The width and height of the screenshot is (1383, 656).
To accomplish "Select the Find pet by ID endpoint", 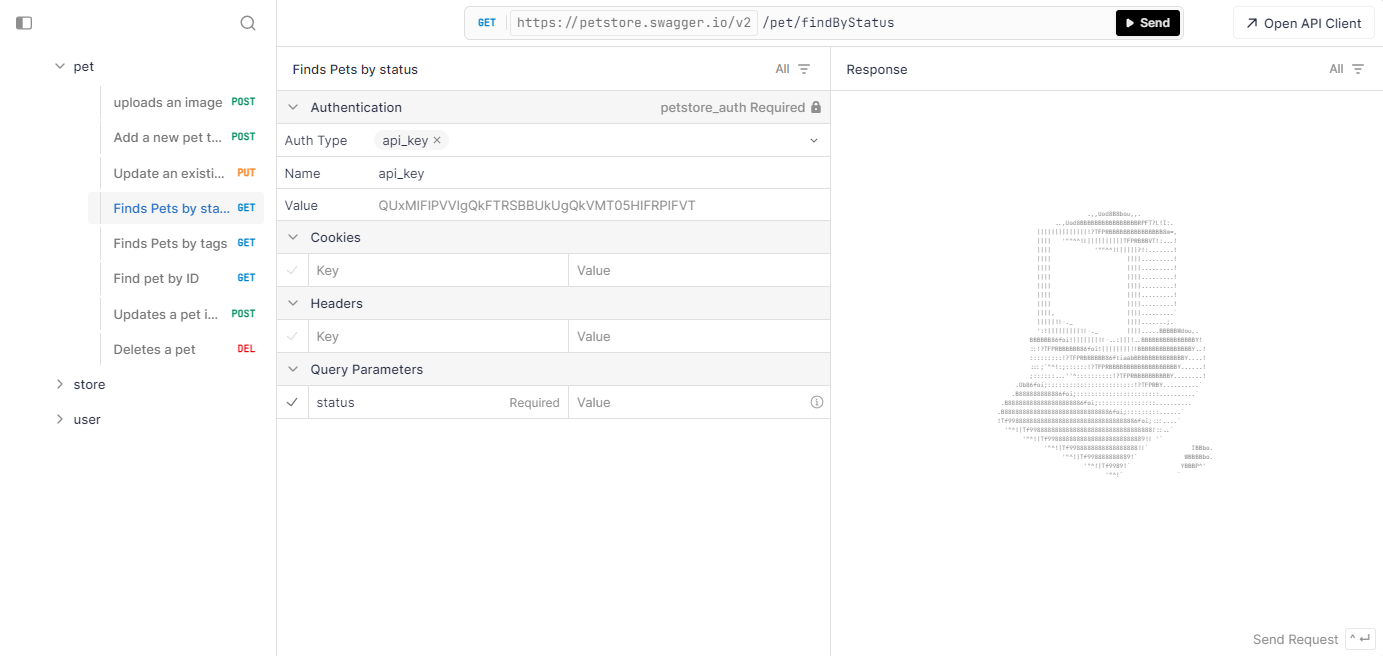I will [155, 278].
